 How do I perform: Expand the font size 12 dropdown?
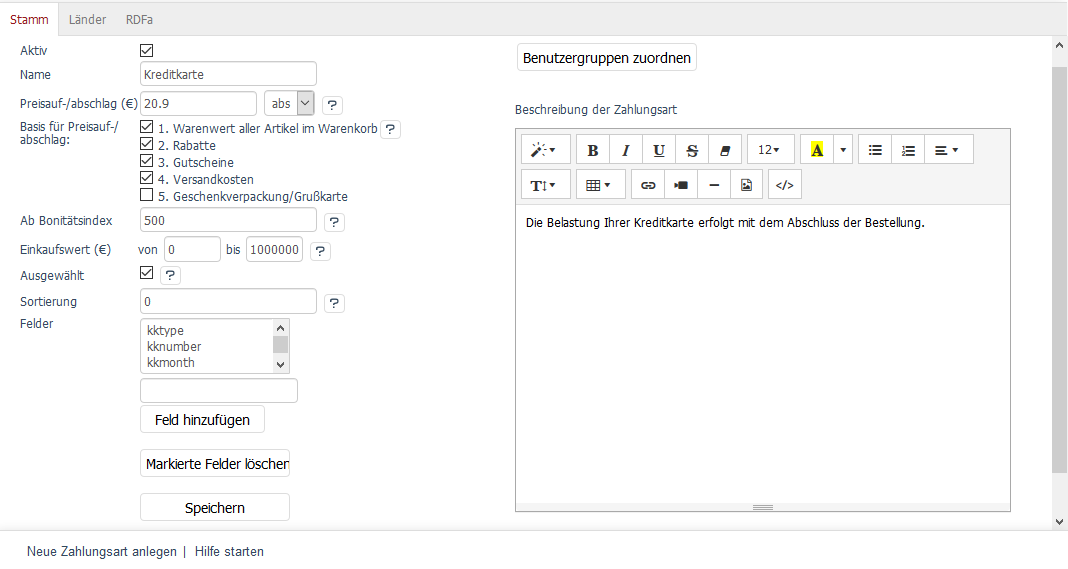click(770, 150)
